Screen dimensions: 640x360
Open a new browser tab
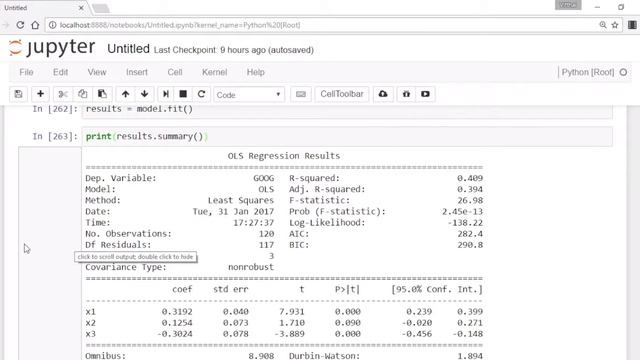[101, 8]
